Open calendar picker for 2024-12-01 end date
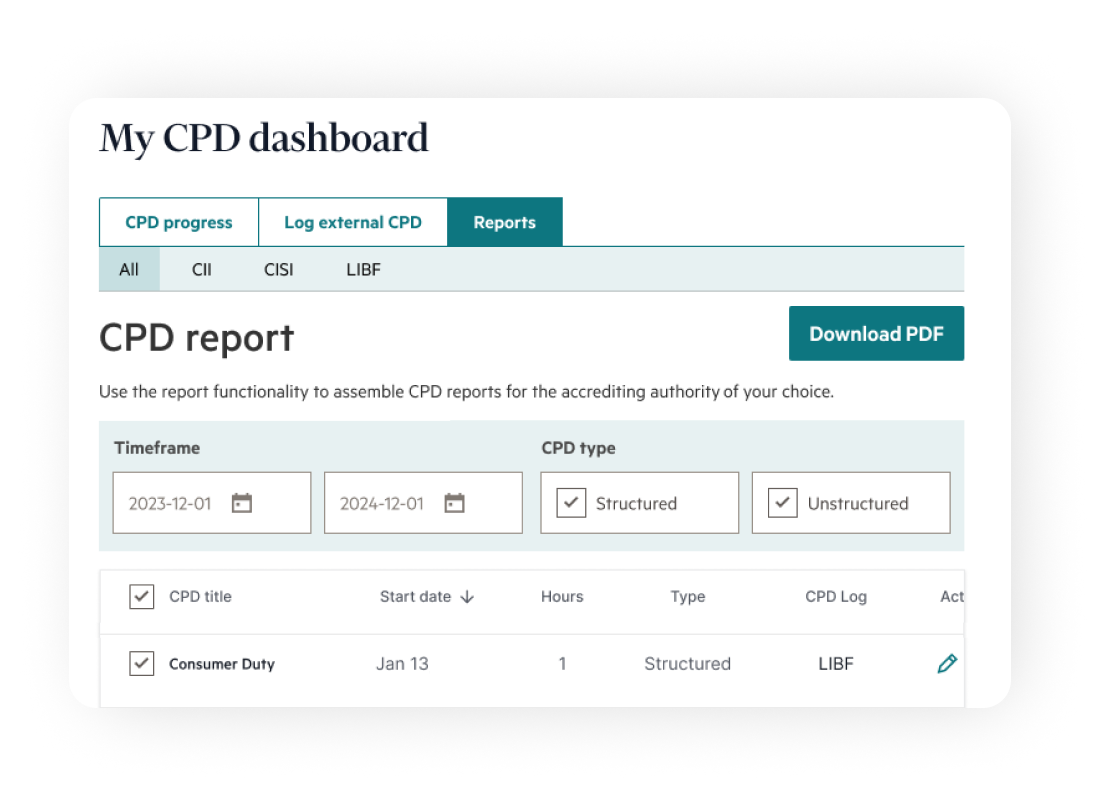This screenshot has height=792, width=1105. (454, 503)
